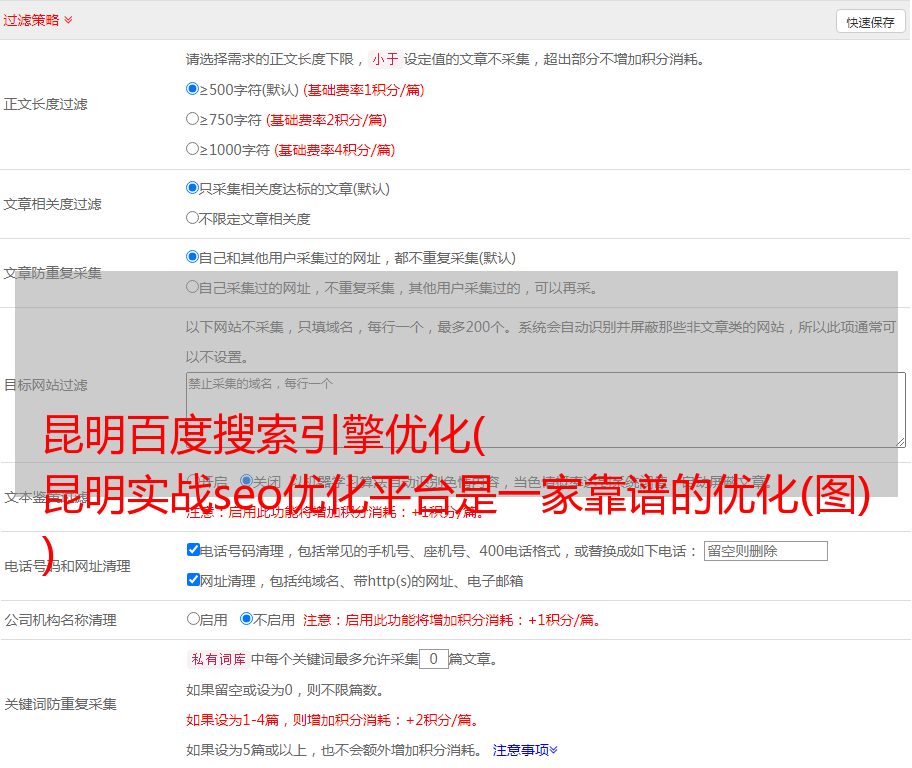Click the 快速保存 button
Image resolution: width=912 pixels, height=768 pixels.
point(870,22)
